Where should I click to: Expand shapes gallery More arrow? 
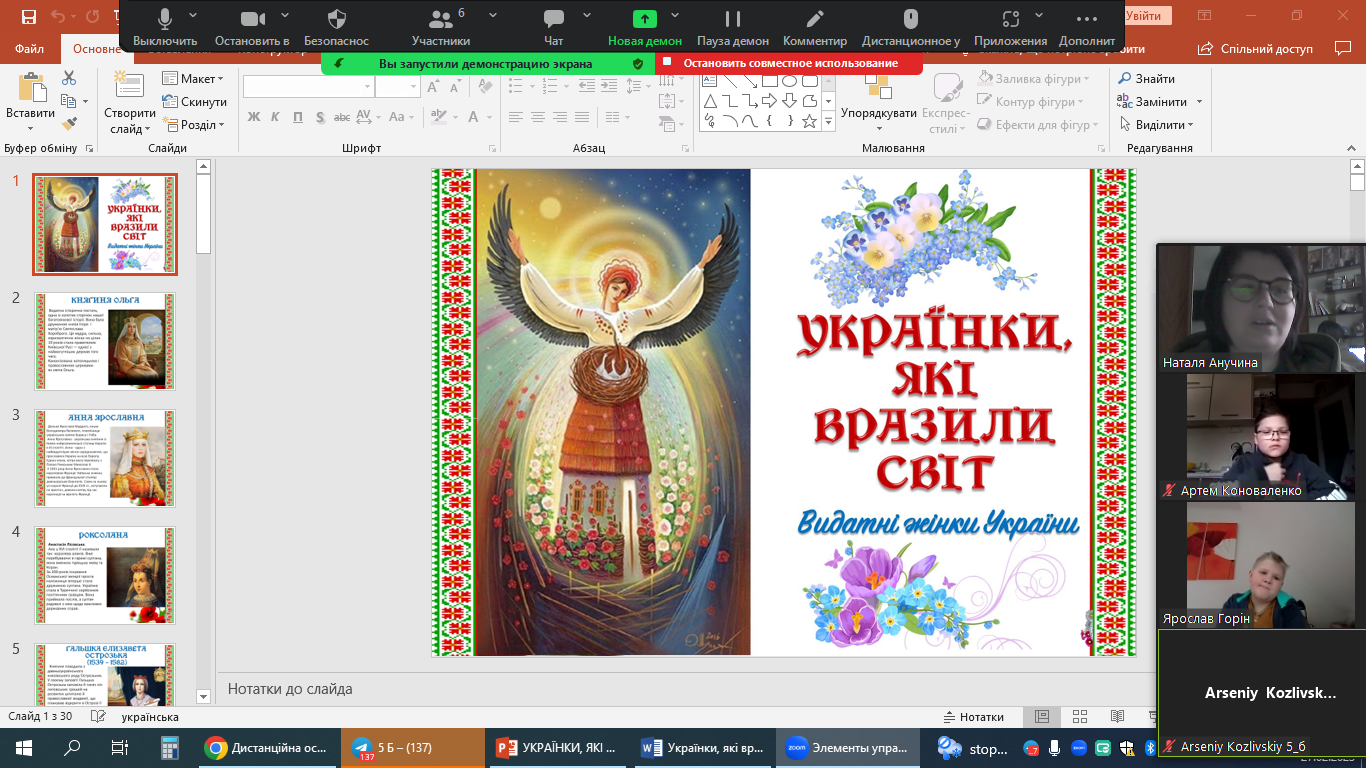(828, 121)
